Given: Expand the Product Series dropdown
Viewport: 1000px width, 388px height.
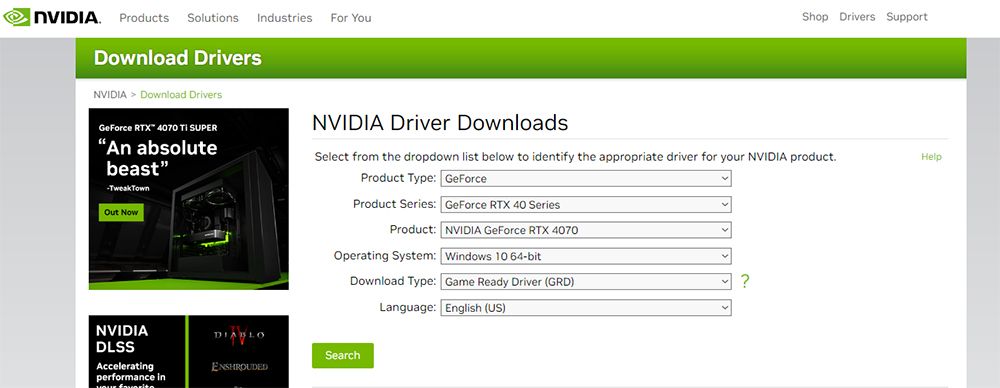Looking at the screenshot, I should point(585,205).
